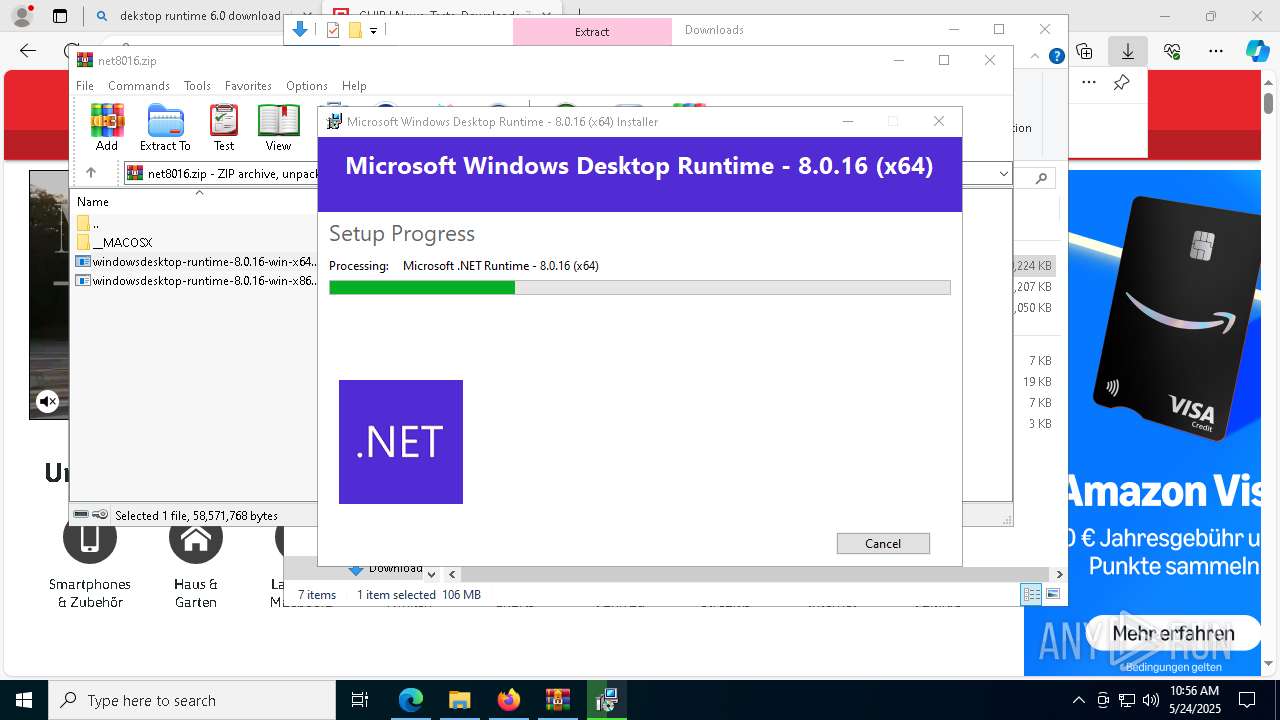Expand the WinRAR address path dropdown

[x=1004, y=174]
